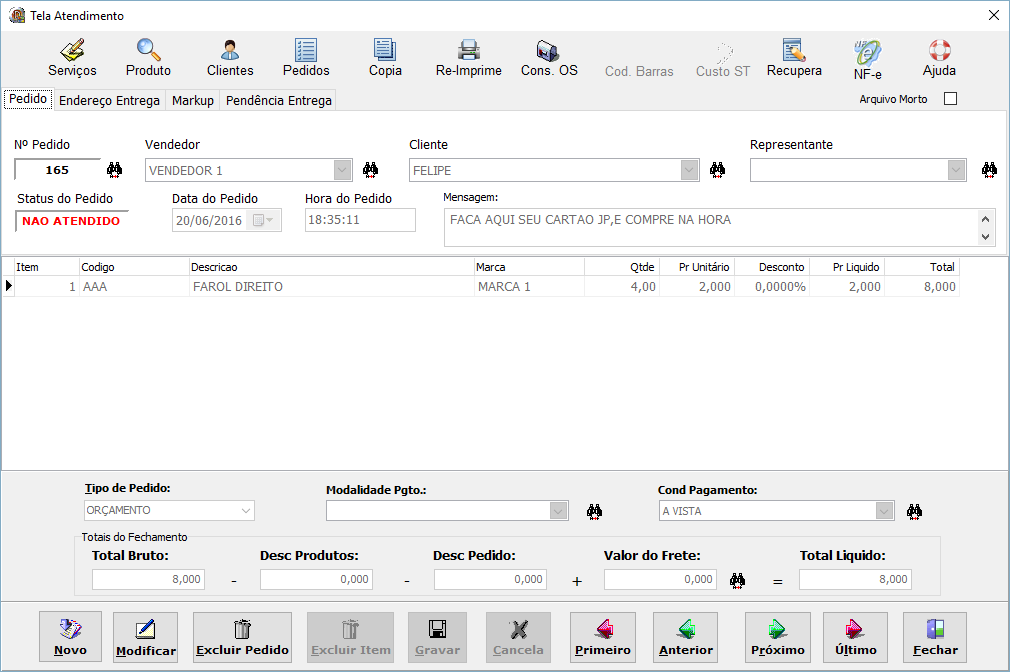Click the NAO ATENDIDO status field

point(71,221)
